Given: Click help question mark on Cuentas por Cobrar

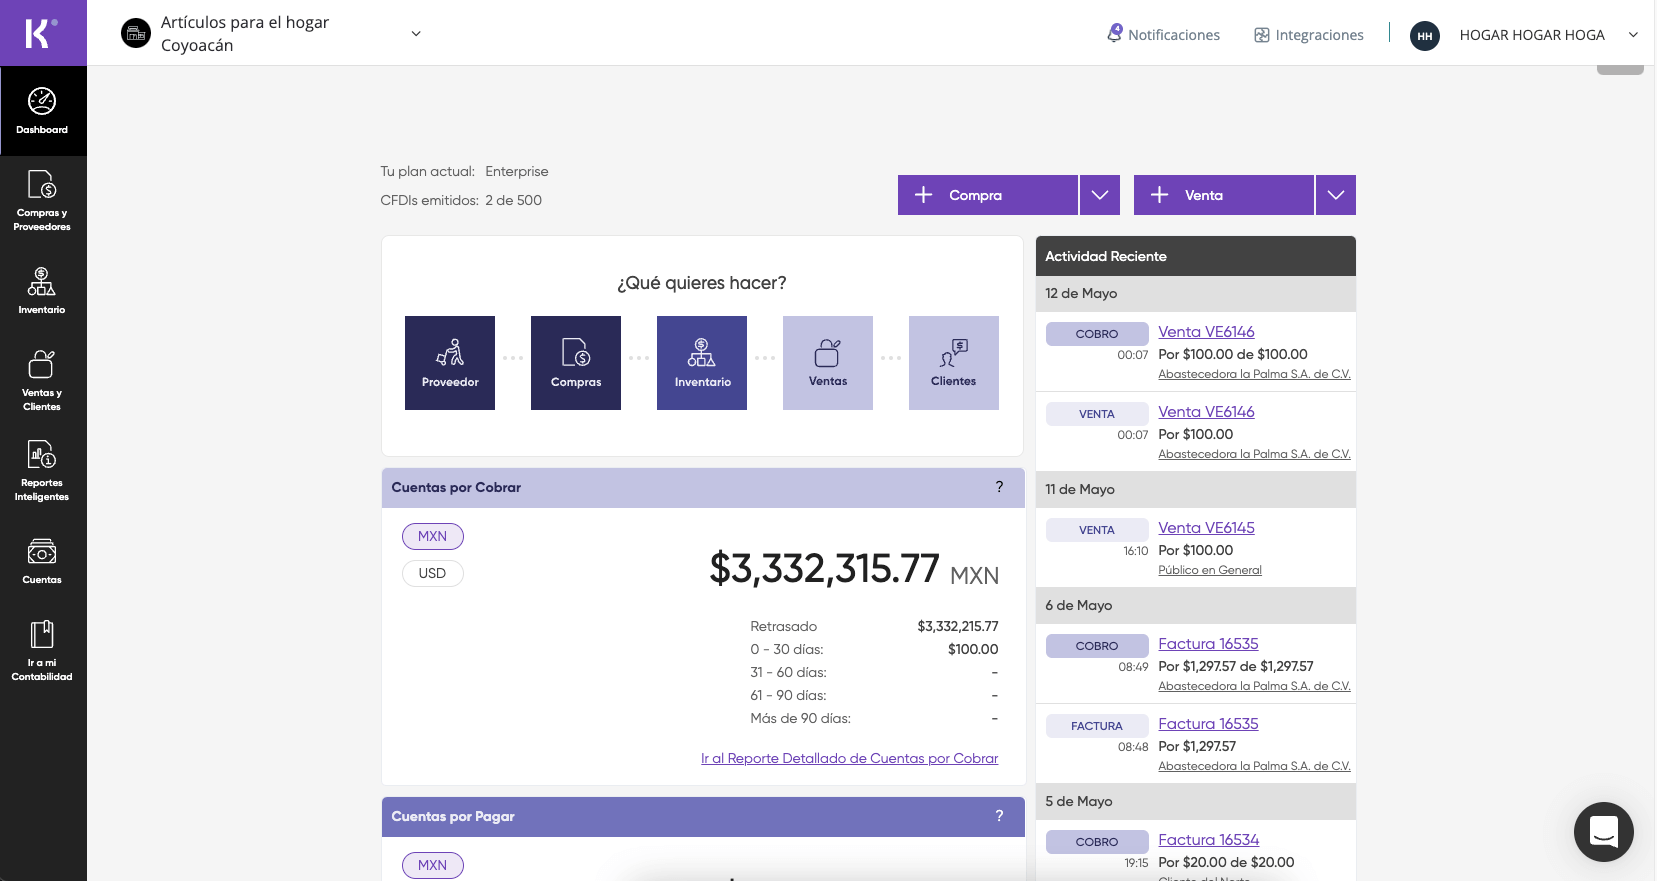Looking at the screenshot, I should tap(999, 487).
